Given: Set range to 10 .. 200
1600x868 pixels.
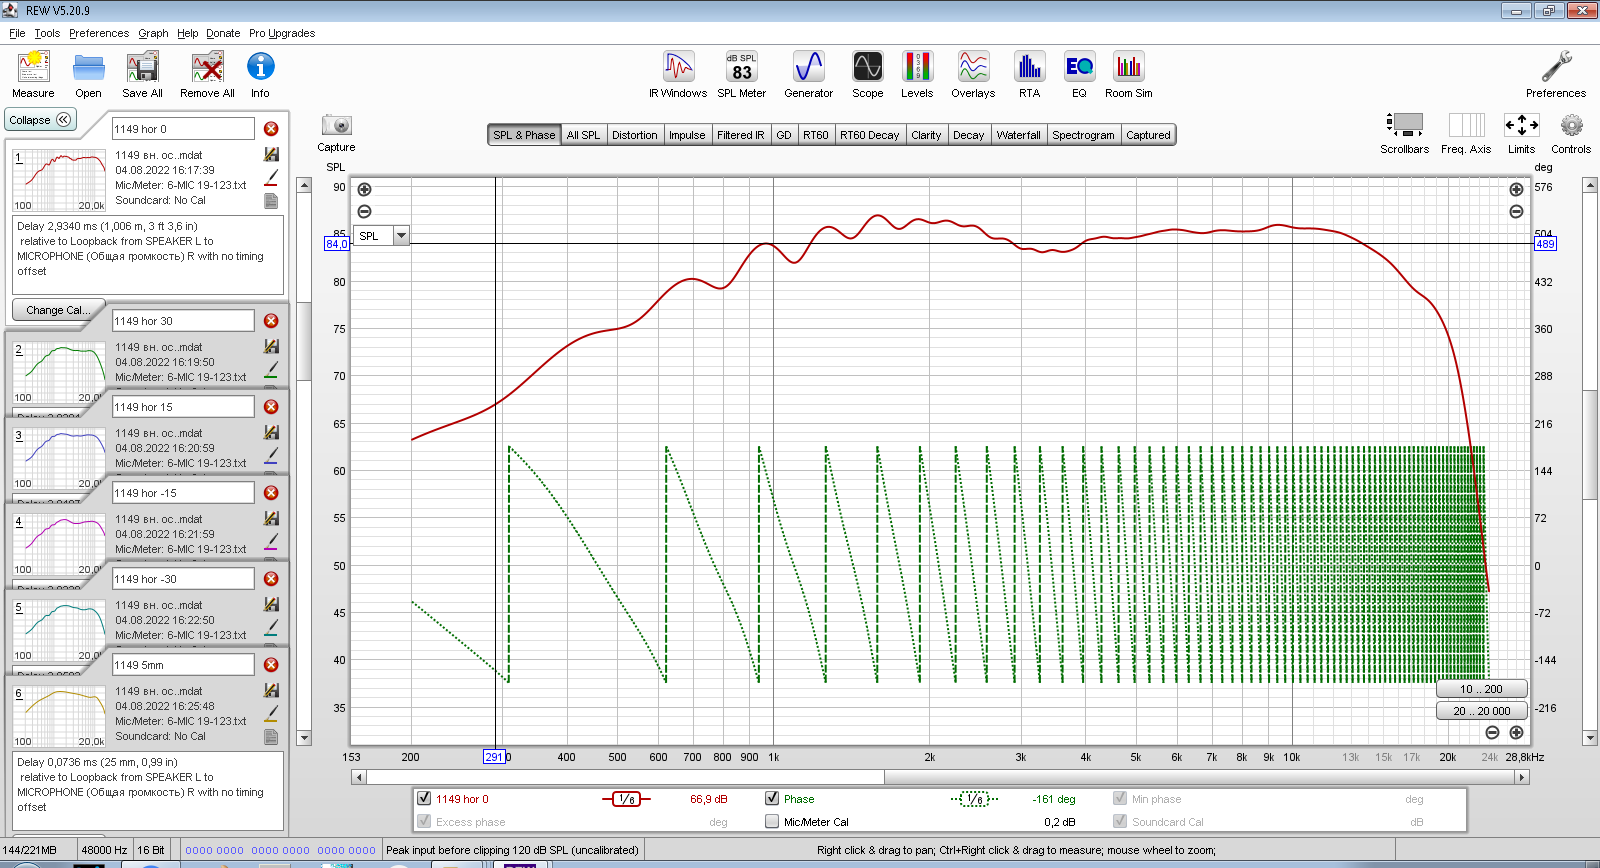Looking at the screenshot, I should pyautogui.click(x=1481, y=689).
